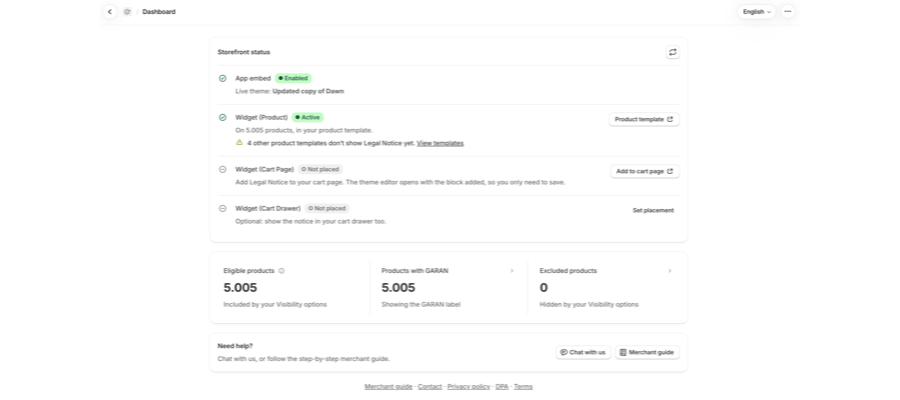This screenshot has height=400, width=900.
Task: Expand the Excluded products chevron
Action: point(670,271)
